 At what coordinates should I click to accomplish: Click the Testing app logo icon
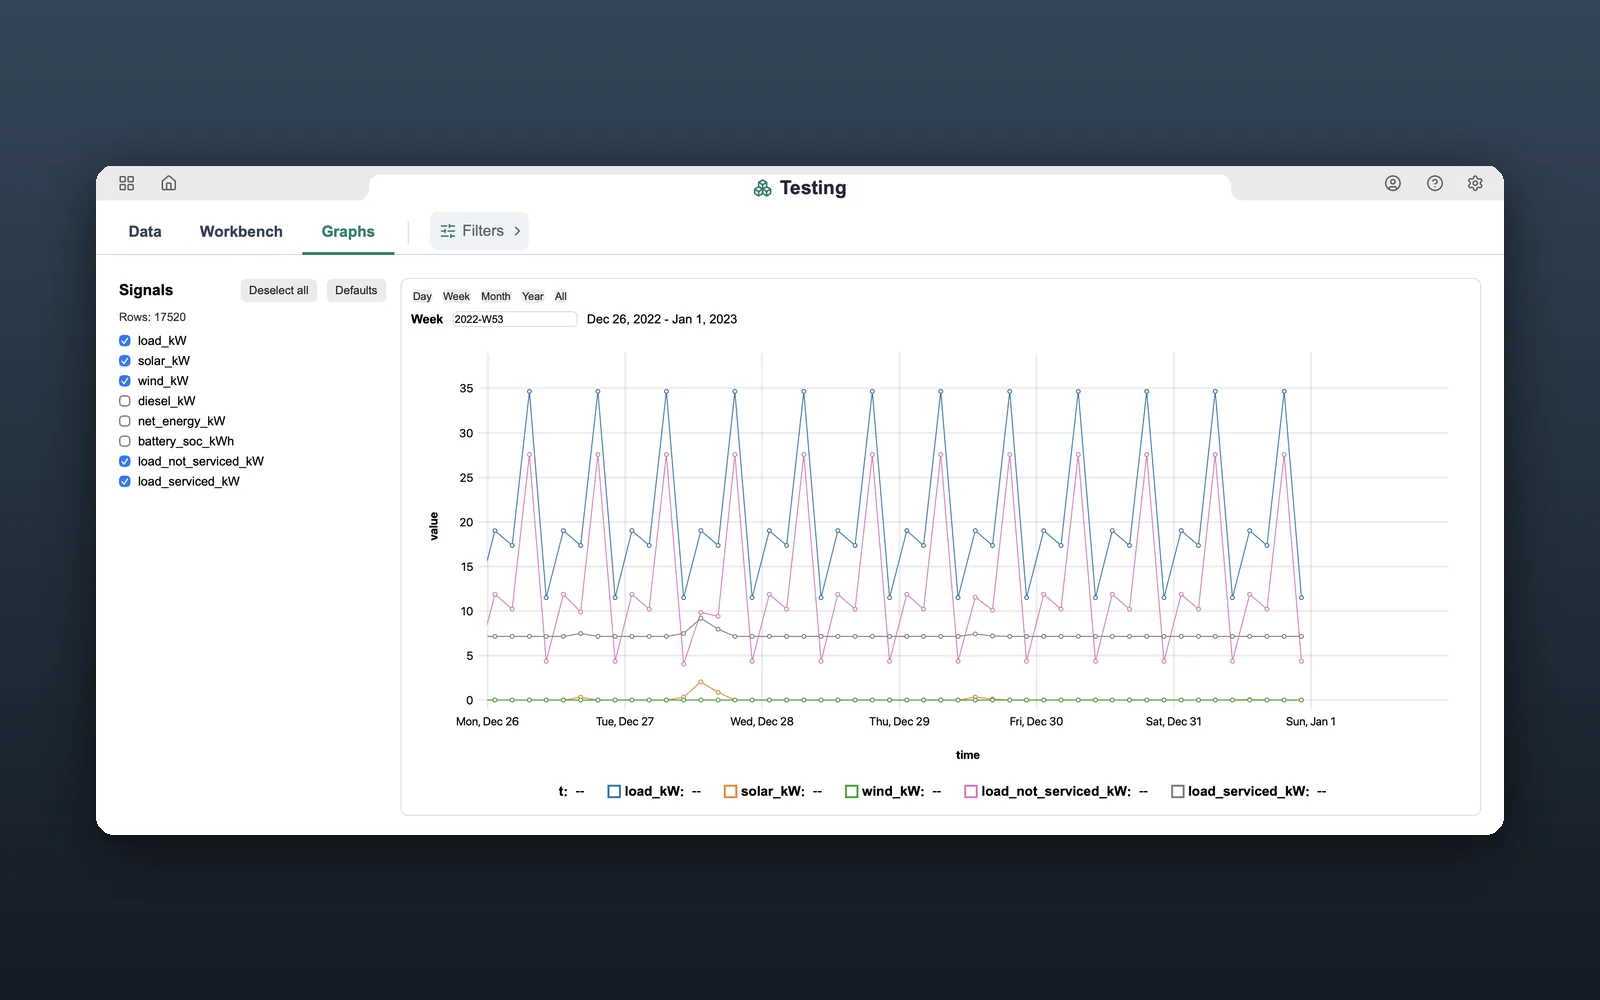[x=762, y=188]
